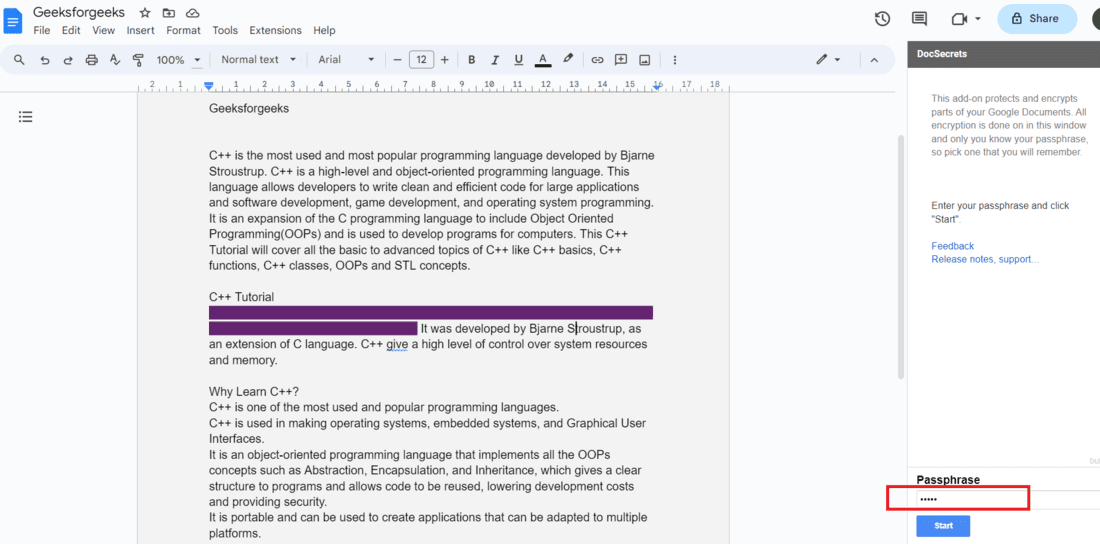This screenshot has width=1100, height=544.
Task: Expand video call options arrow
Action: (x=978, y=20)
